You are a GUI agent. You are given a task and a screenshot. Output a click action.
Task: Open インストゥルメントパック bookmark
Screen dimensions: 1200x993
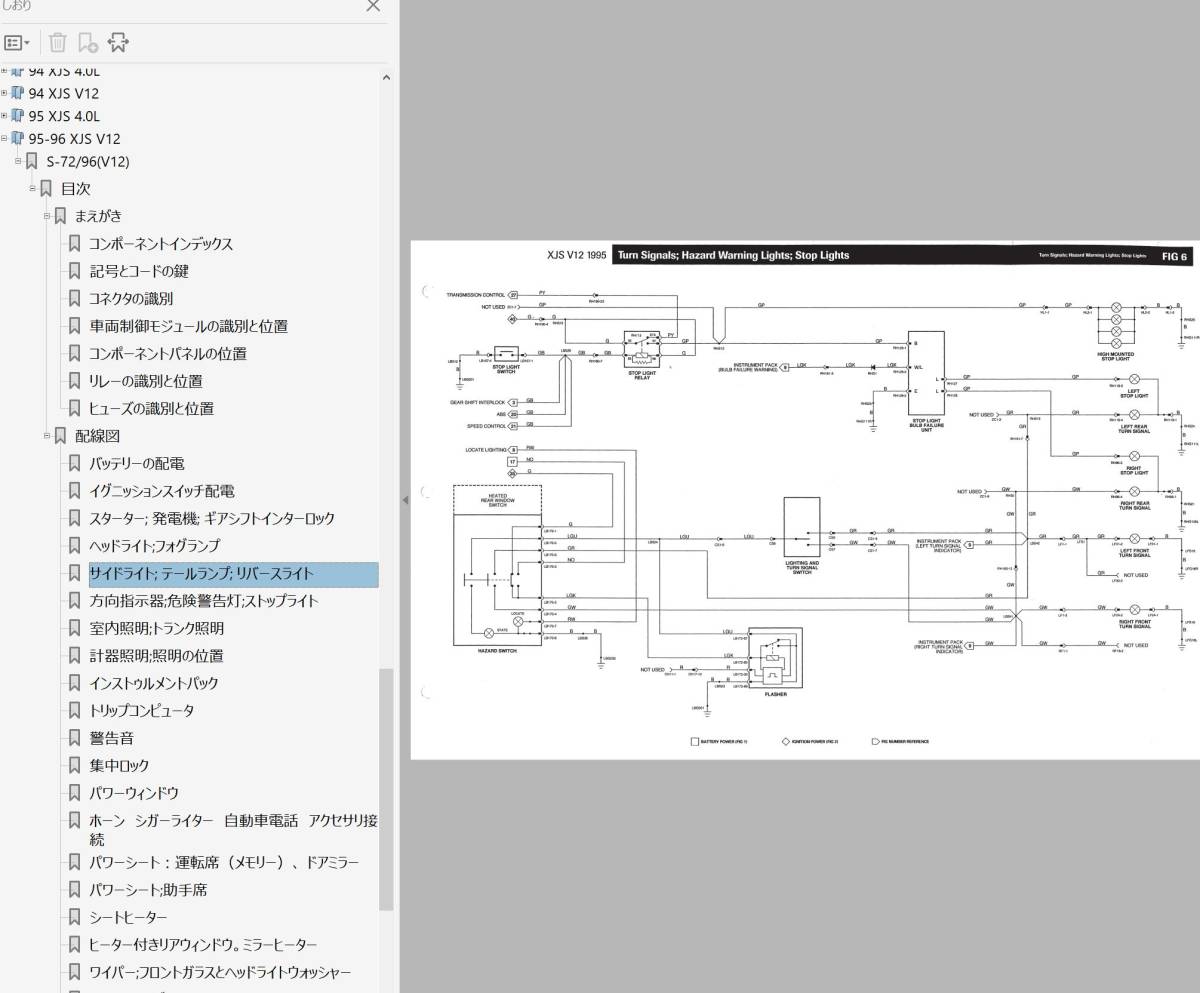click(153, 683)
